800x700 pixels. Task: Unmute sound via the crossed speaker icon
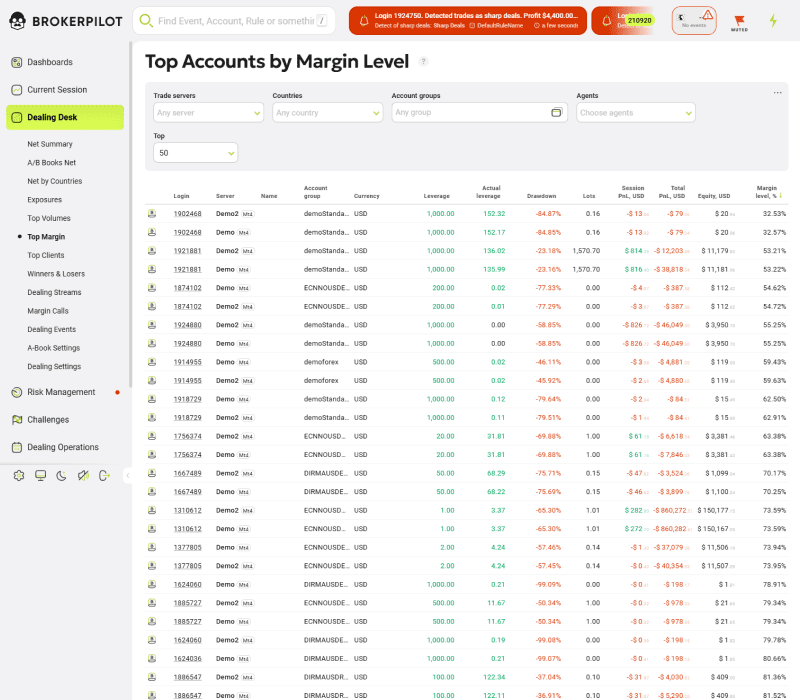84,476
